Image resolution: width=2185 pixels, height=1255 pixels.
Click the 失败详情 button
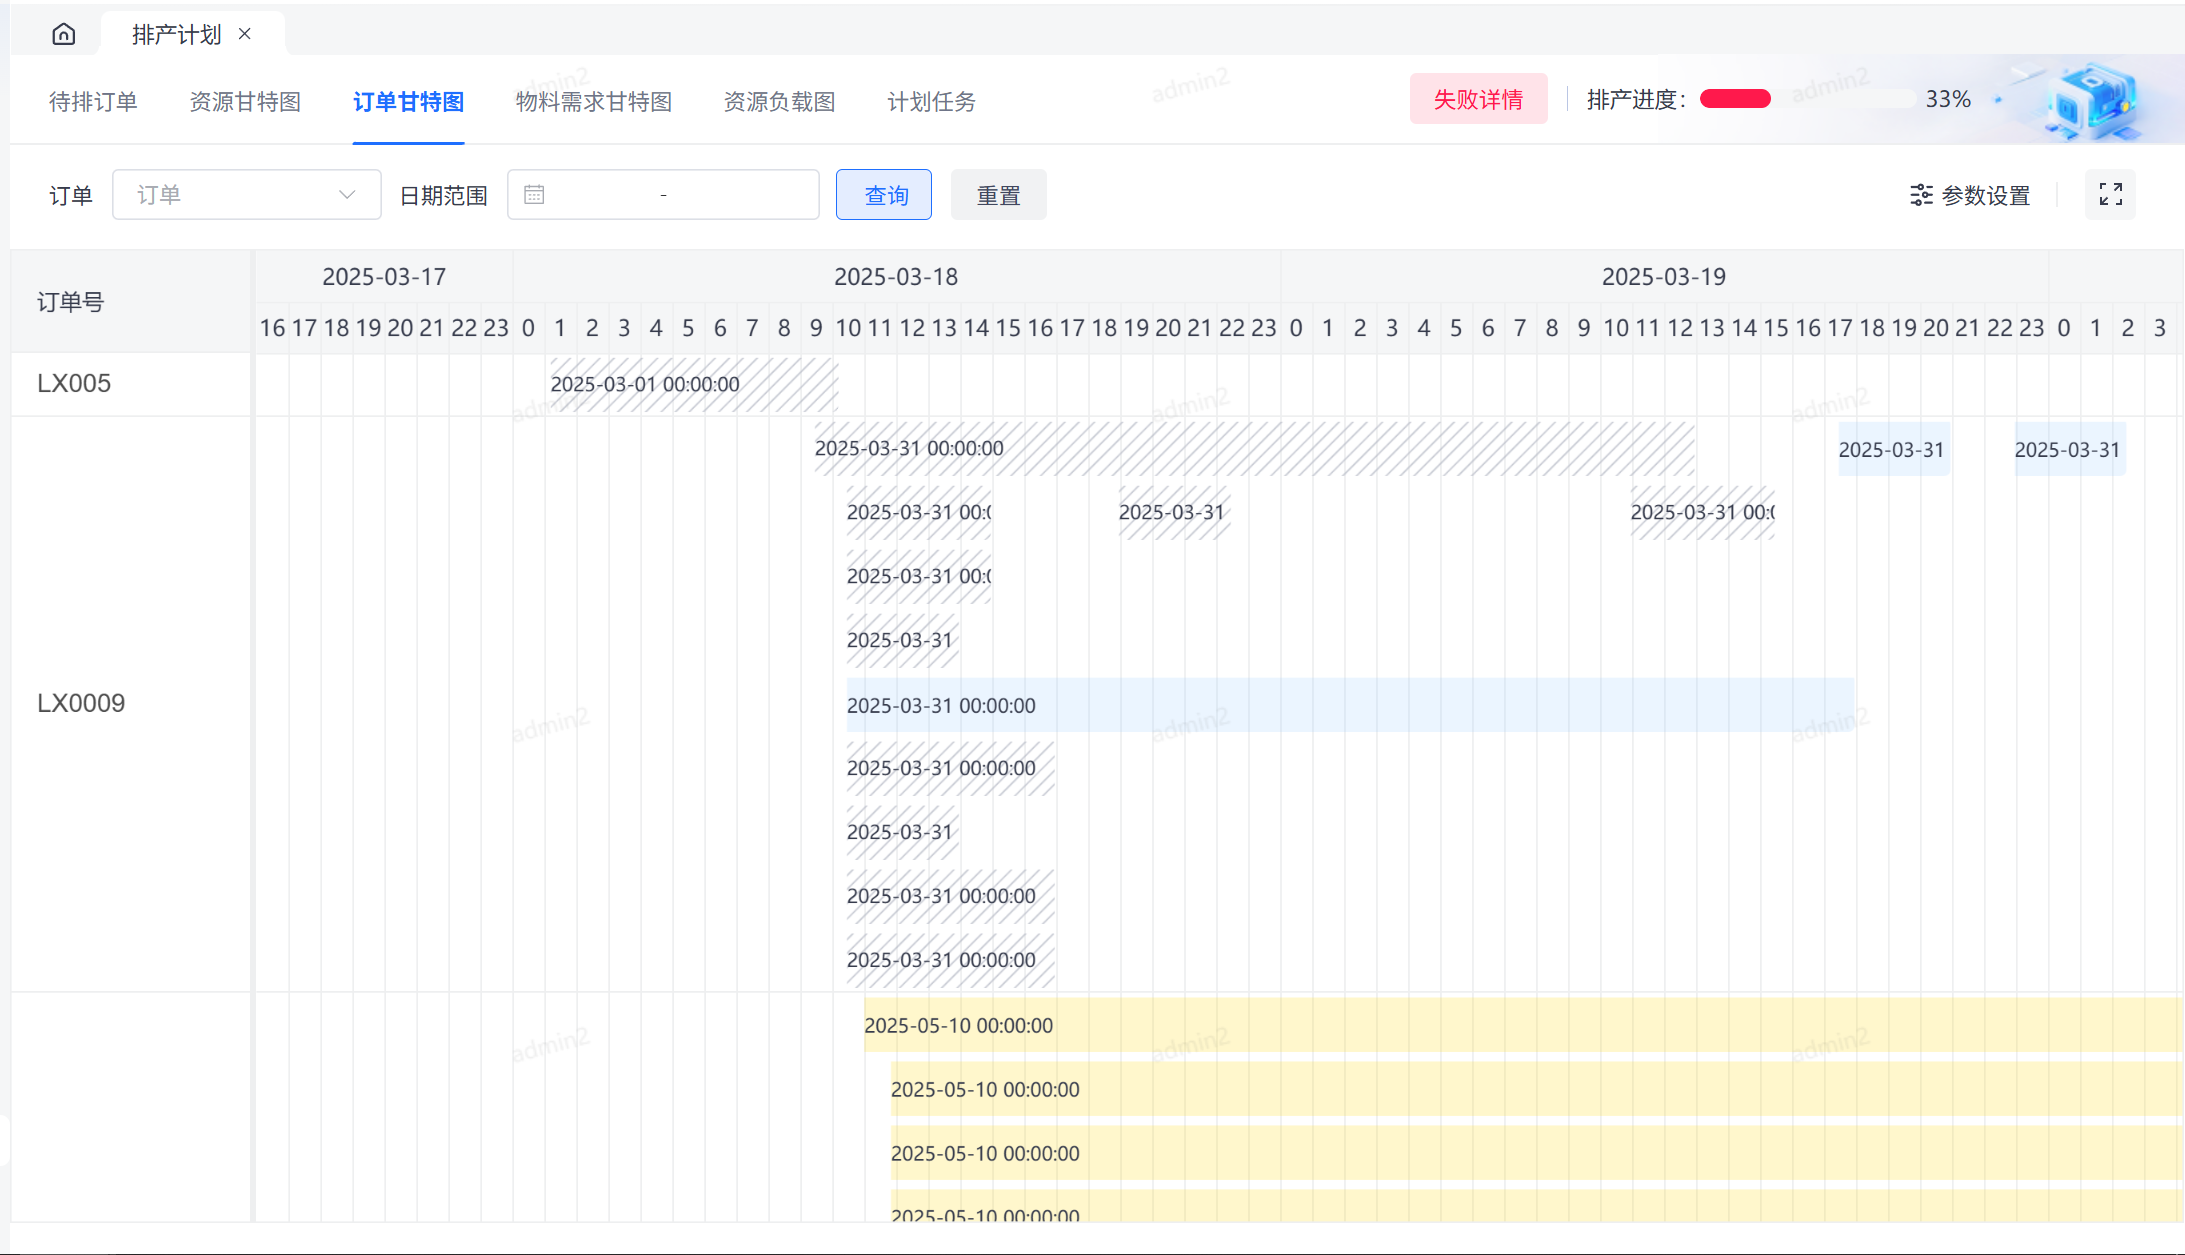click(1478, 99)
